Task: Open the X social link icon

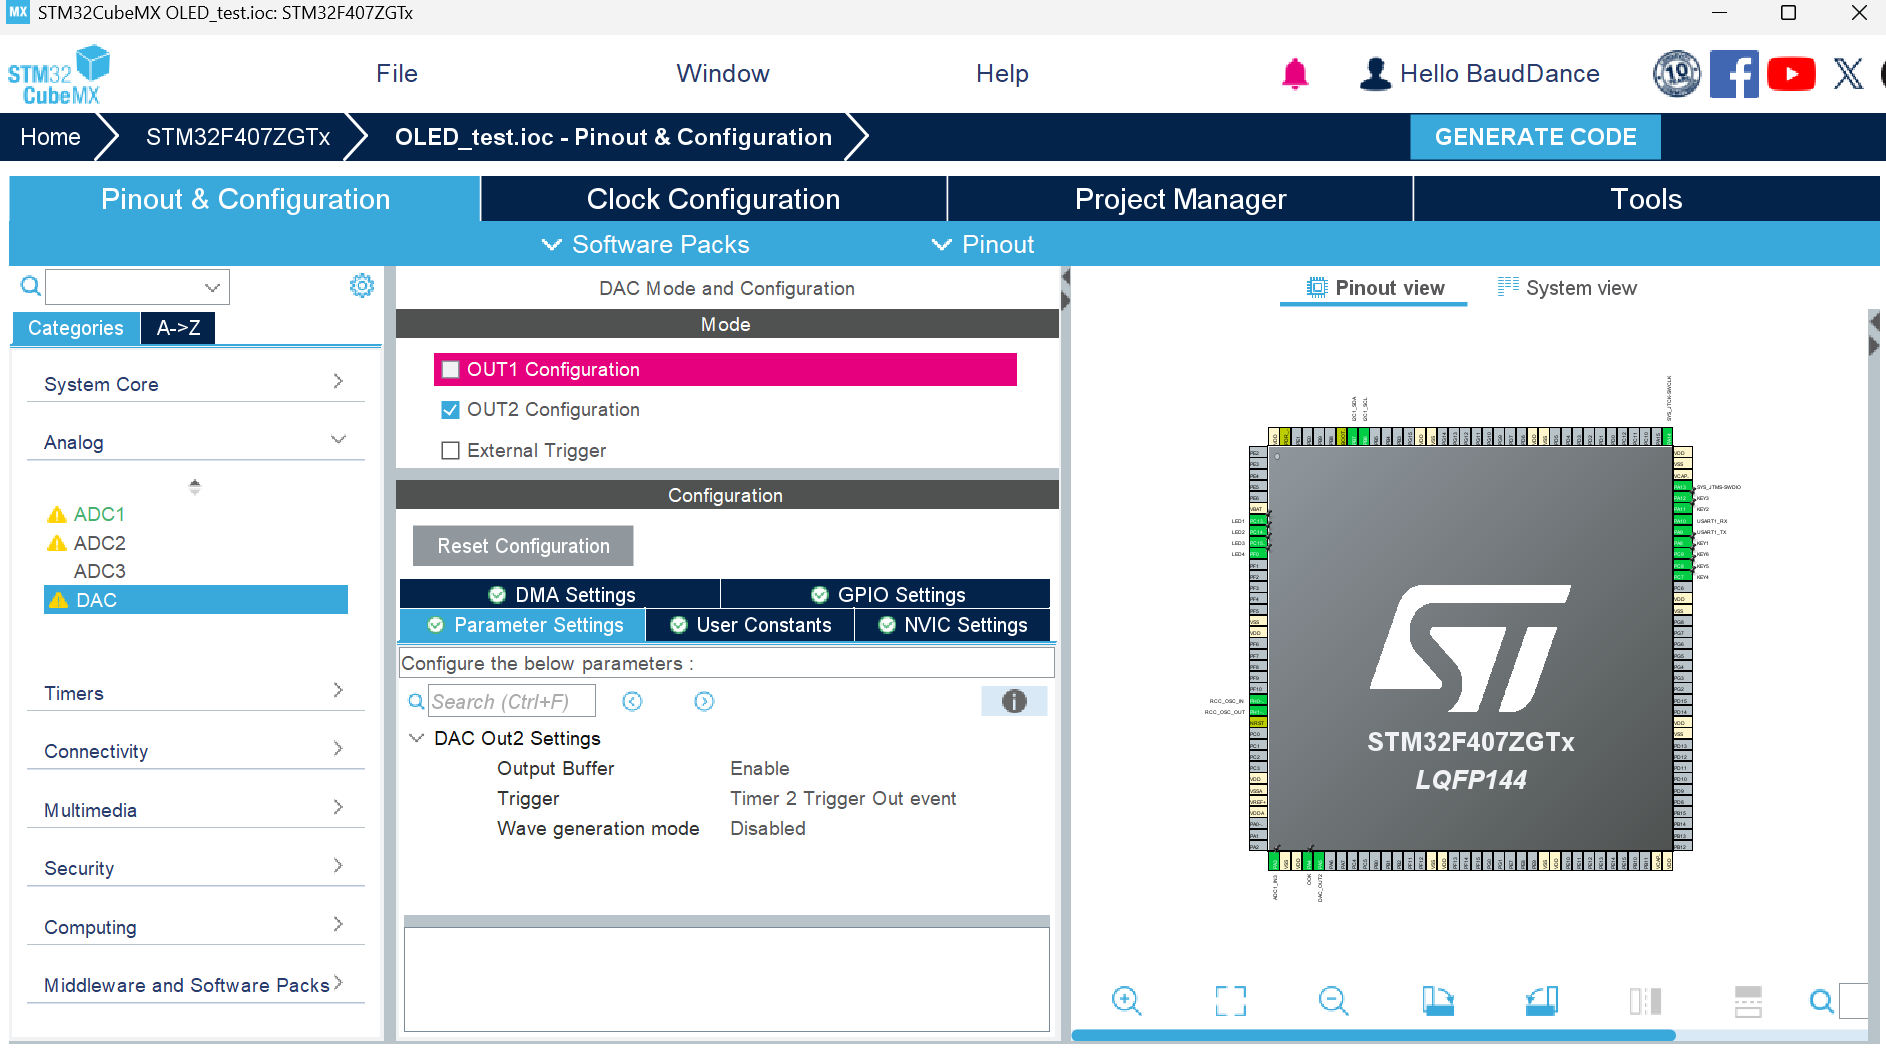Action: point(1848,74)
